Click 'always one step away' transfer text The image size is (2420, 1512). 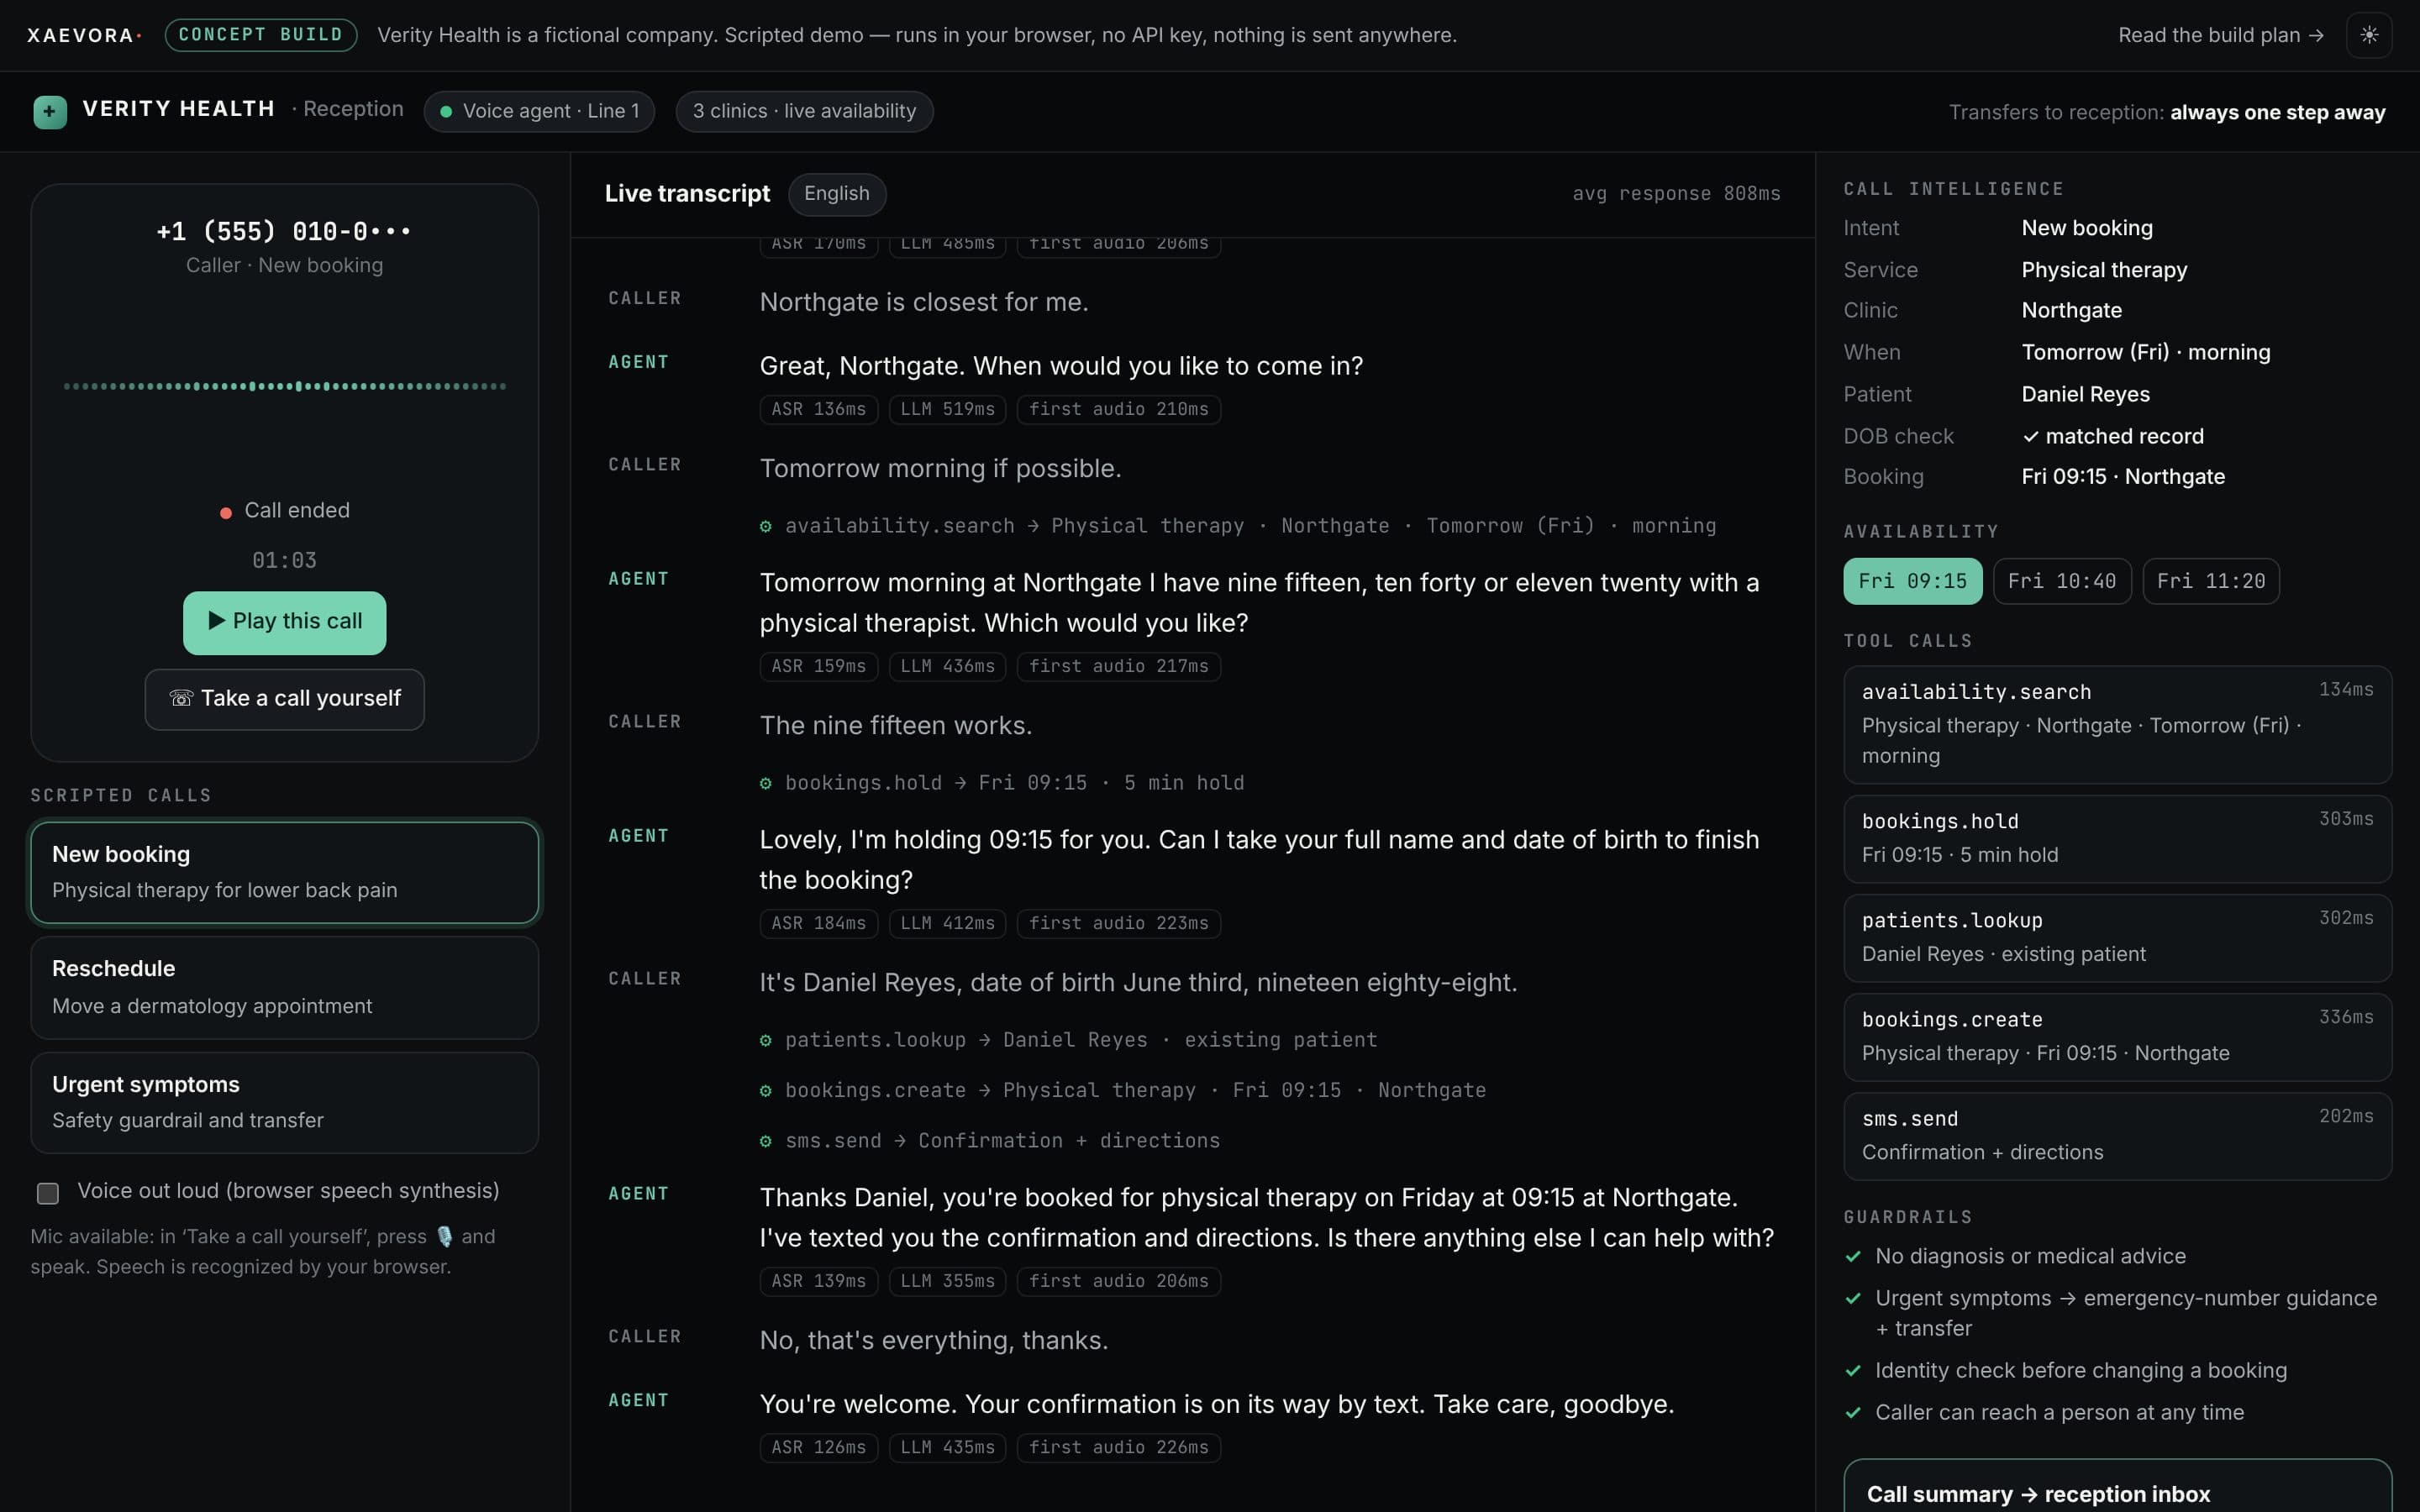[2277, 112]
